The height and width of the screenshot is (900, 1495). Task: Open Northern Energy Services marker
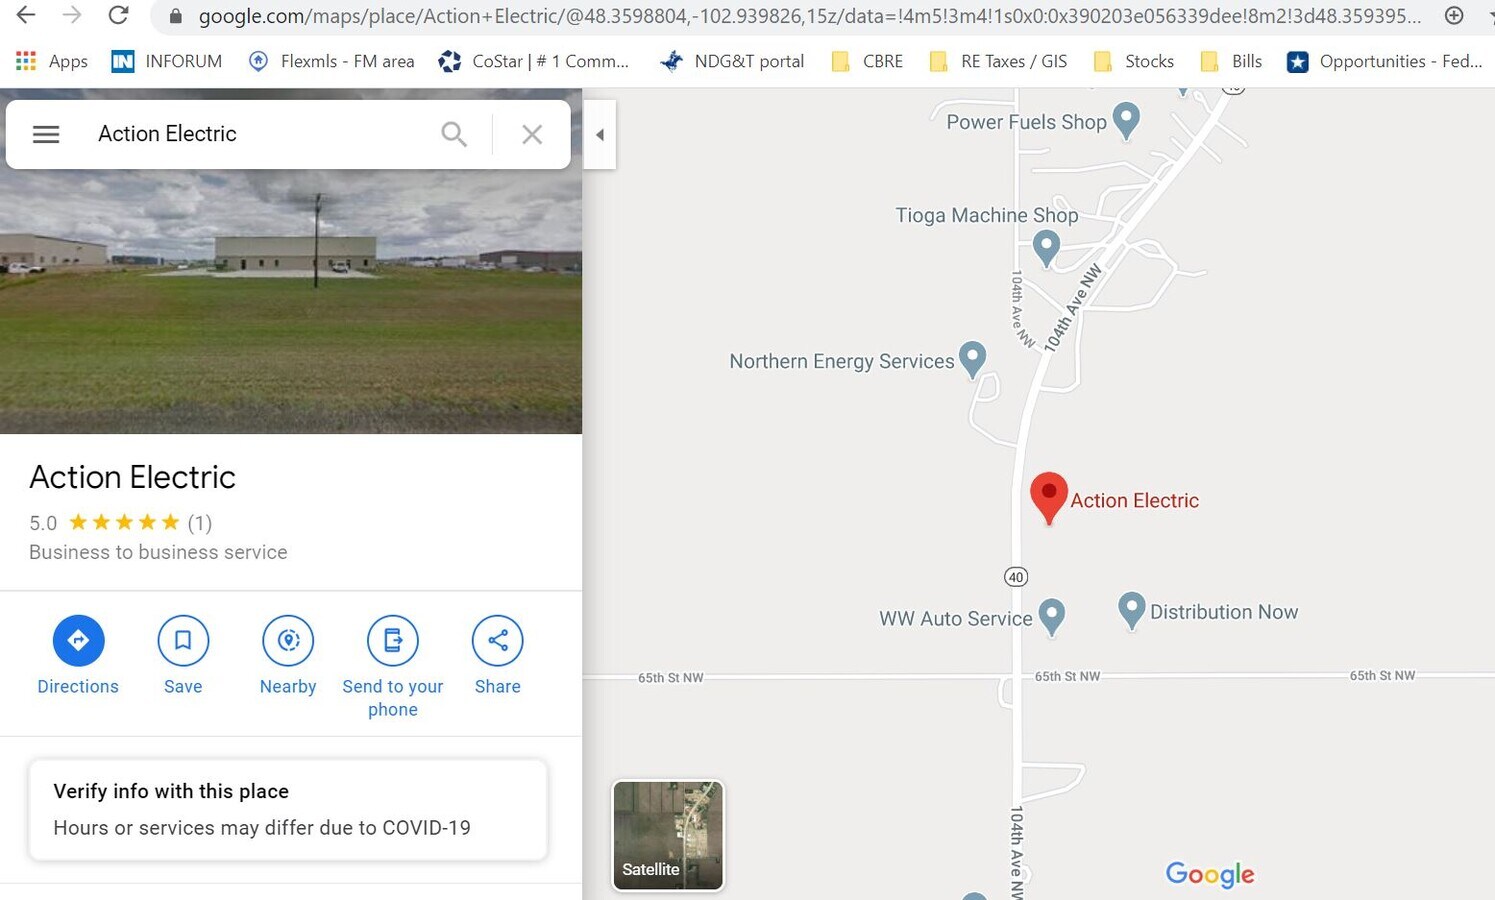[972, 359]
